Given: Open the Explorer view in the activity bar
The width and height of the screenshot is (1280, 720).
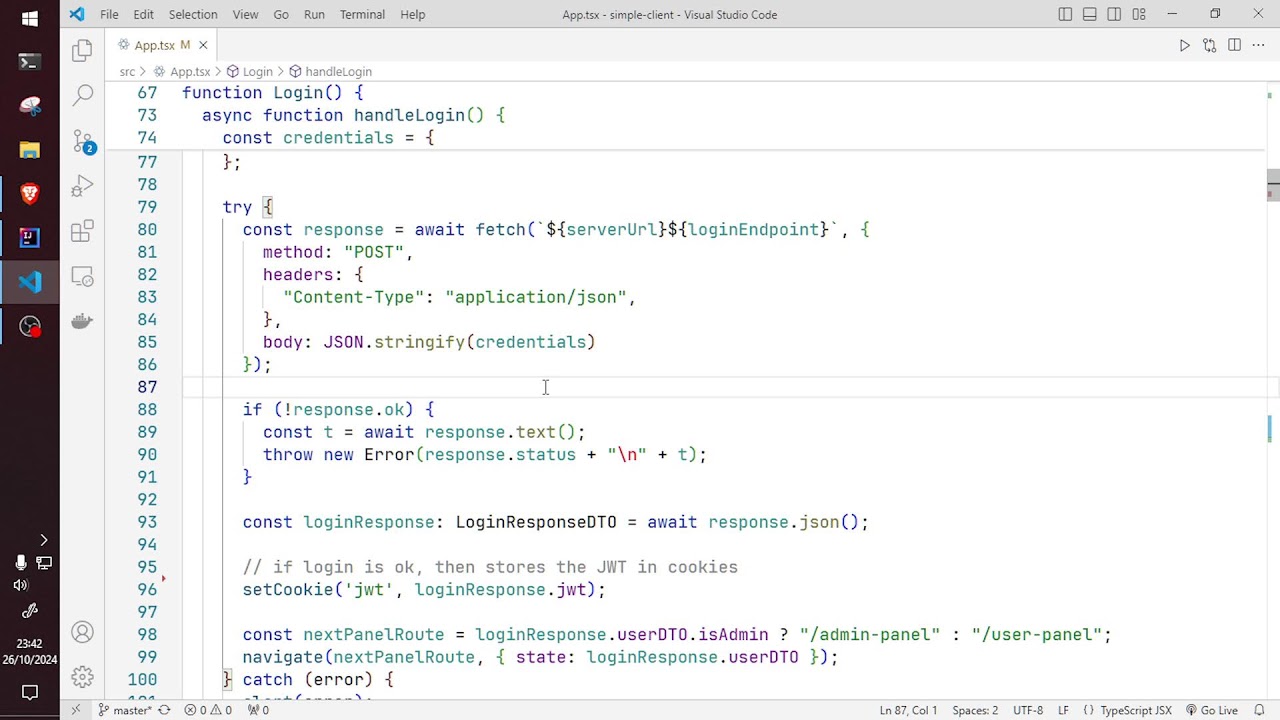Looking at the screenshot, I should pyautogui.click(x=82, y=50).
